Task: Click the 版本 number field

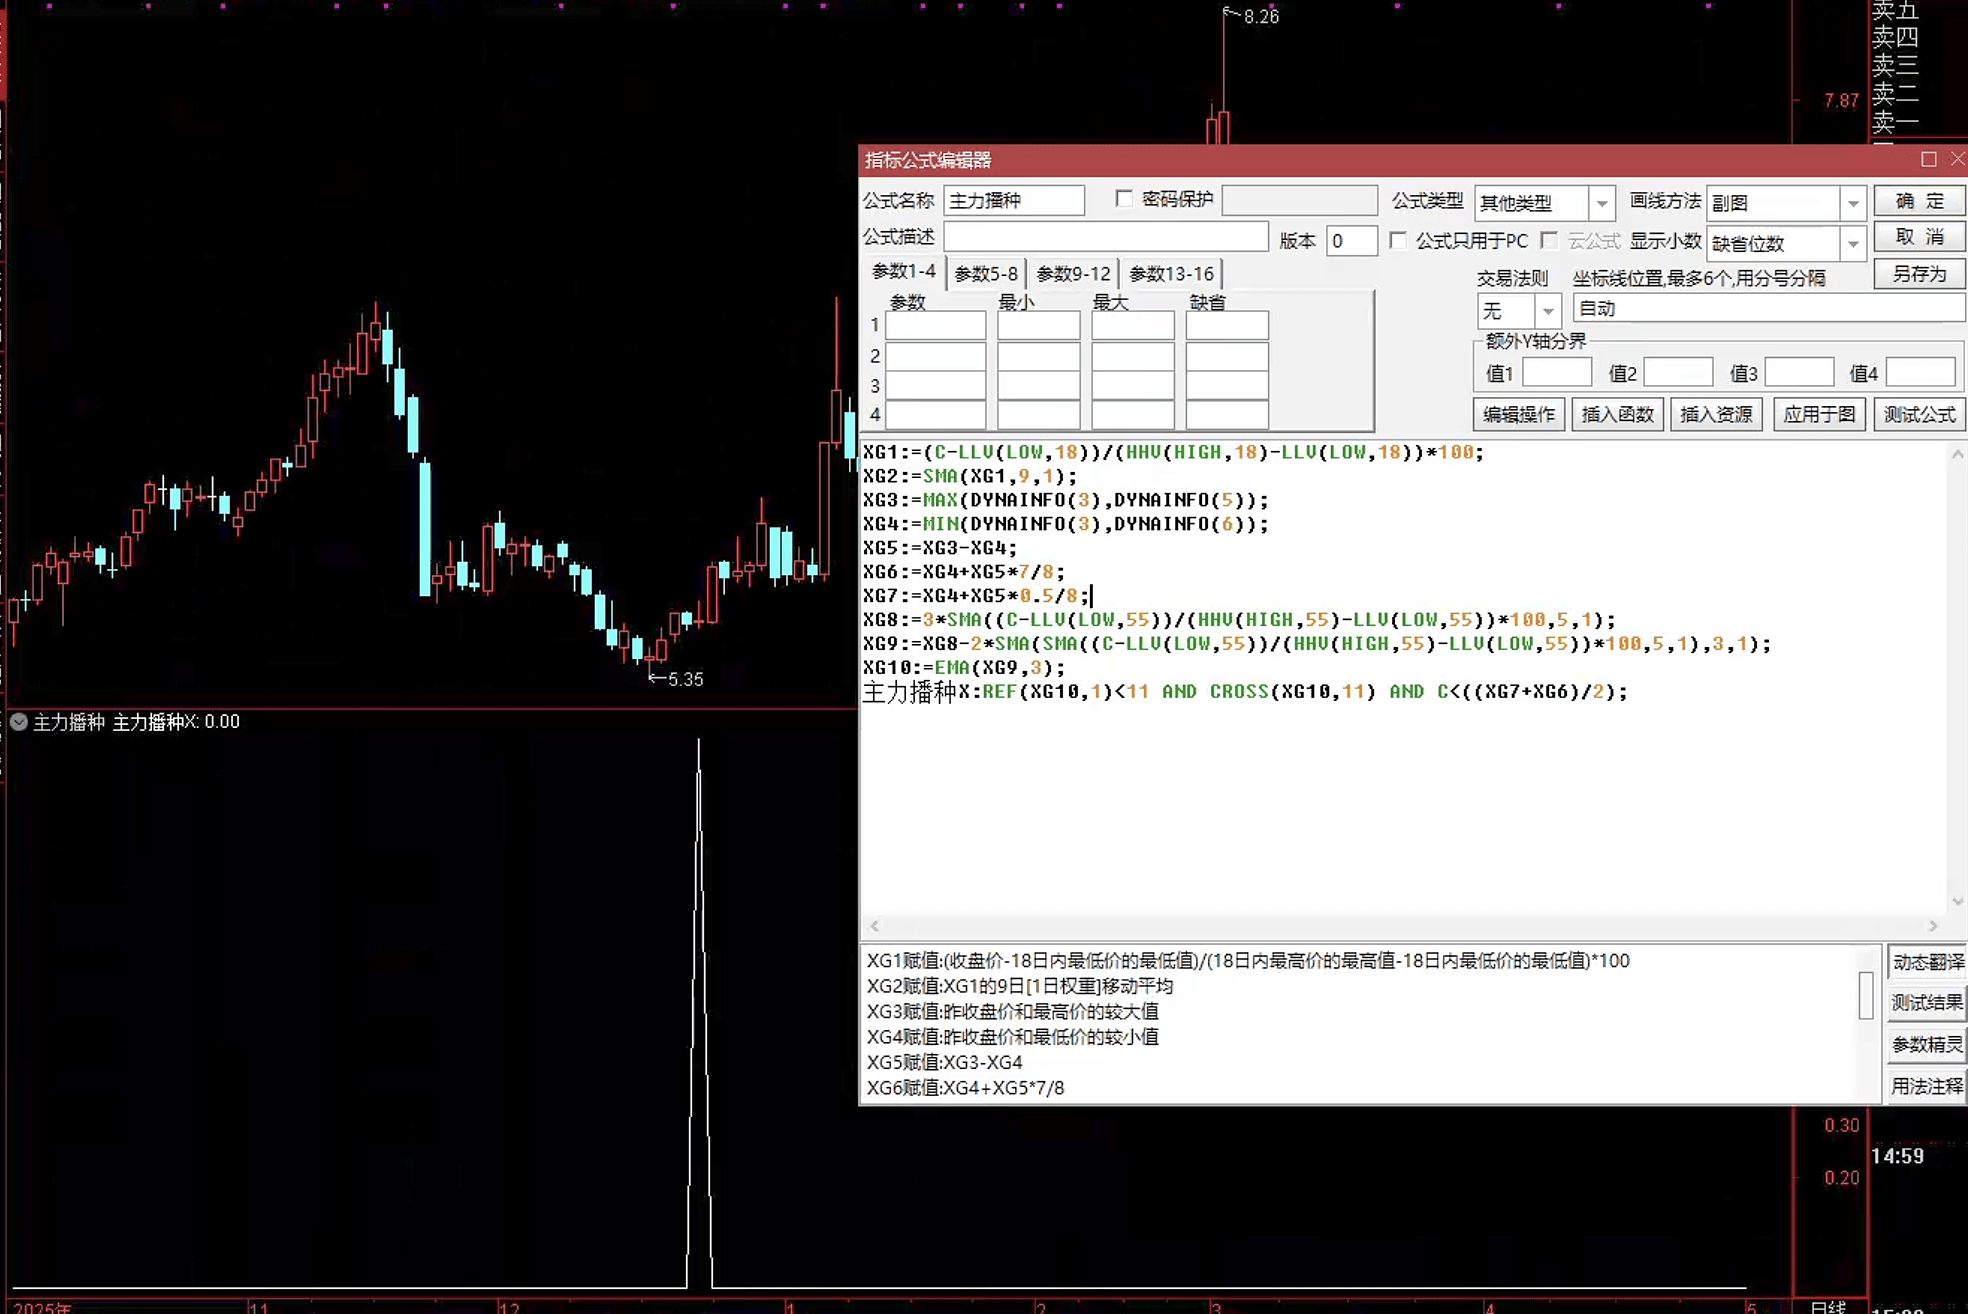Action: [1351, 241]
